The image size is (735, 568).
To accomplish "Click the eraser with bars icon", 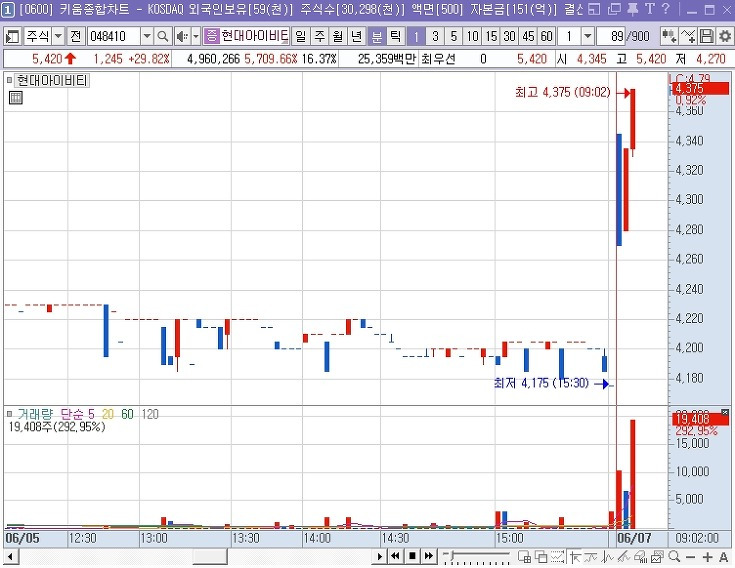I will tap(640, 557).
